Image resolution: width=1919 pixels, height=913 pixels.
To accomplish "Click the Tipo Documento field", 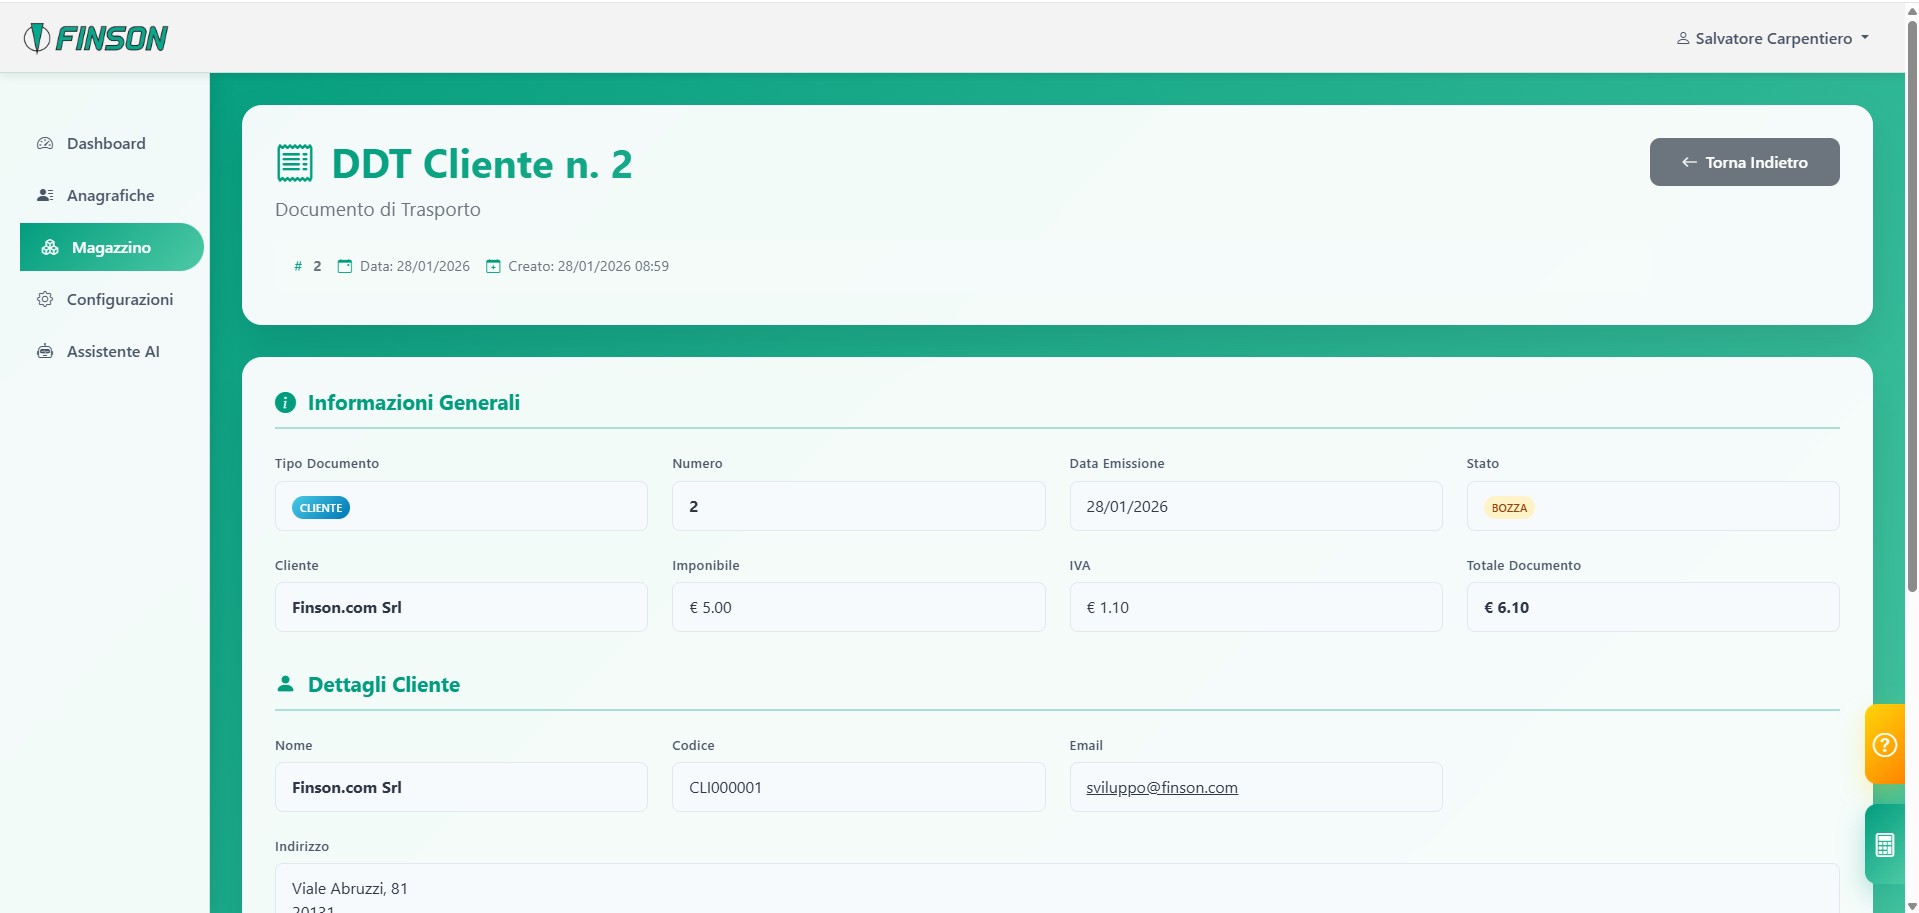I will point(461,506).
